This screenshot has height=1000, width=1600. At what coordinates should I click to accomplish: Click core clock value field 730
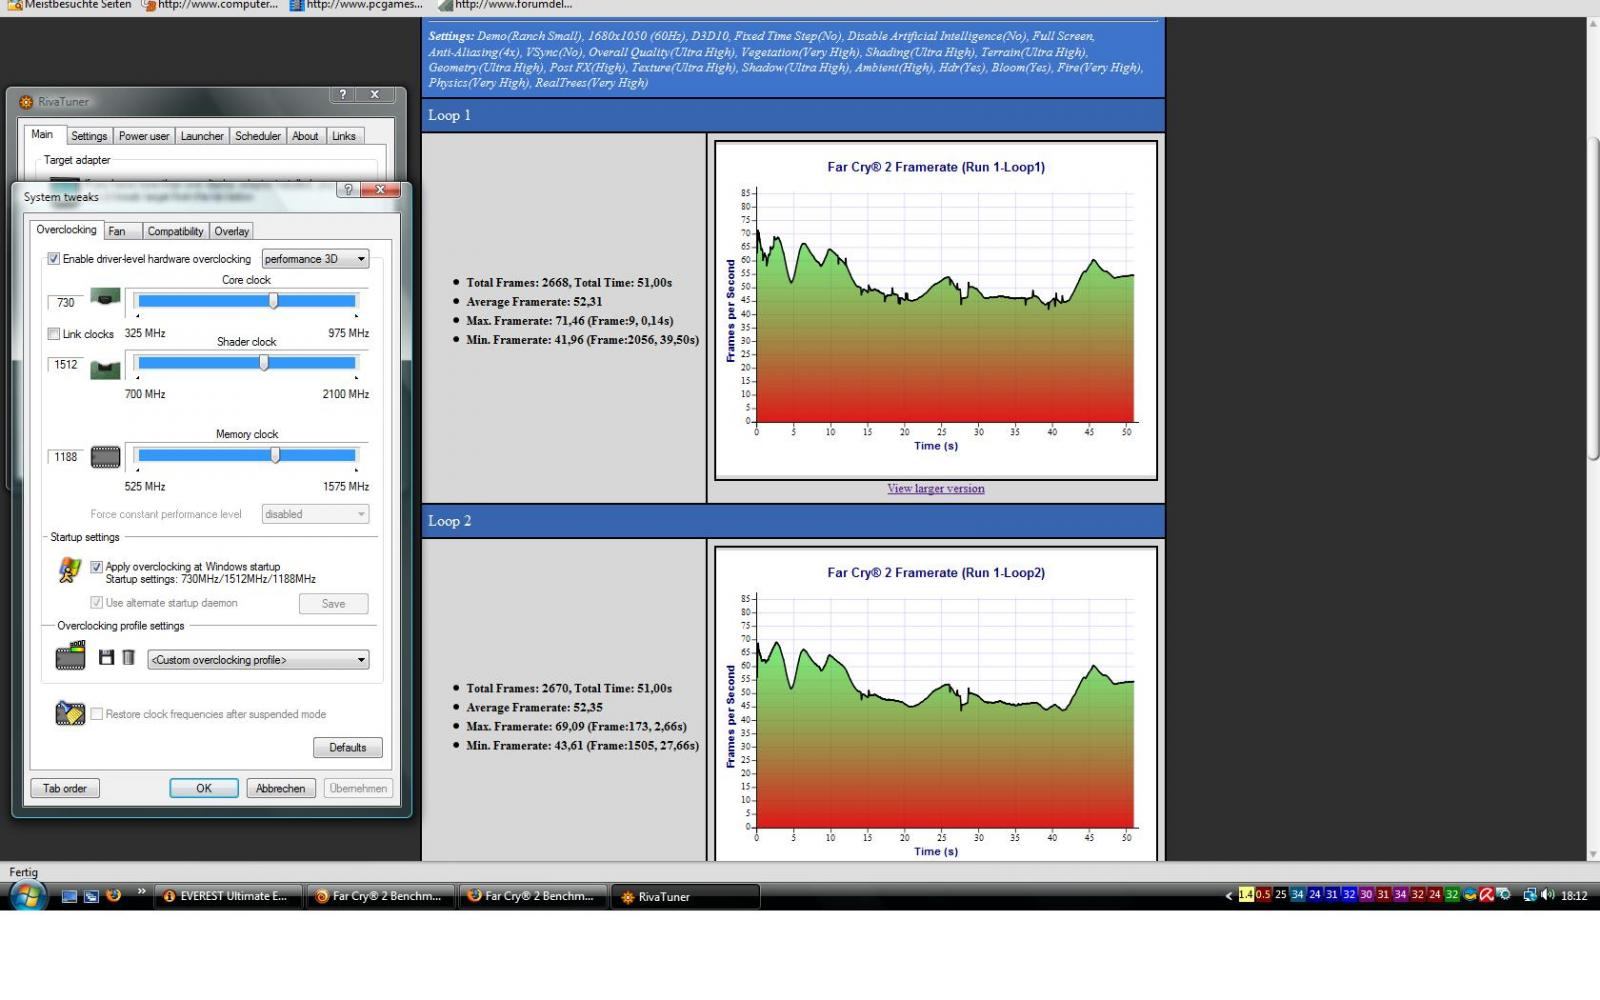tap(66, 302)
